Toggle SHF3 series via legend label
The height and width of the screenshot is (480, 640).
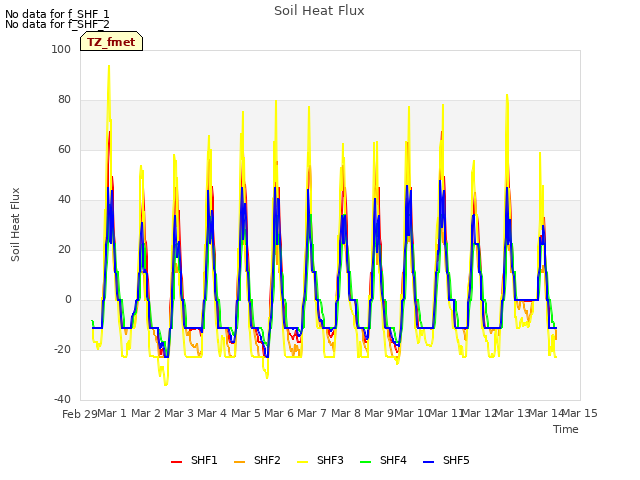[x=330, y=460]
